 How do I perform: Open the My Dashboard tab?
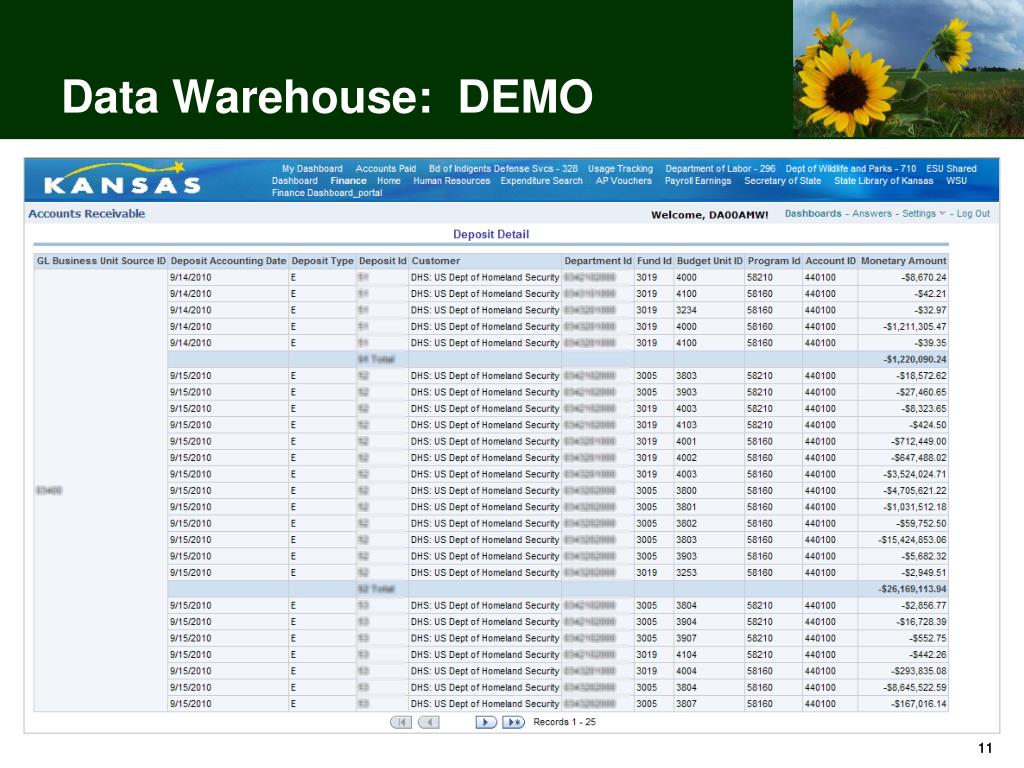(312, 168)
